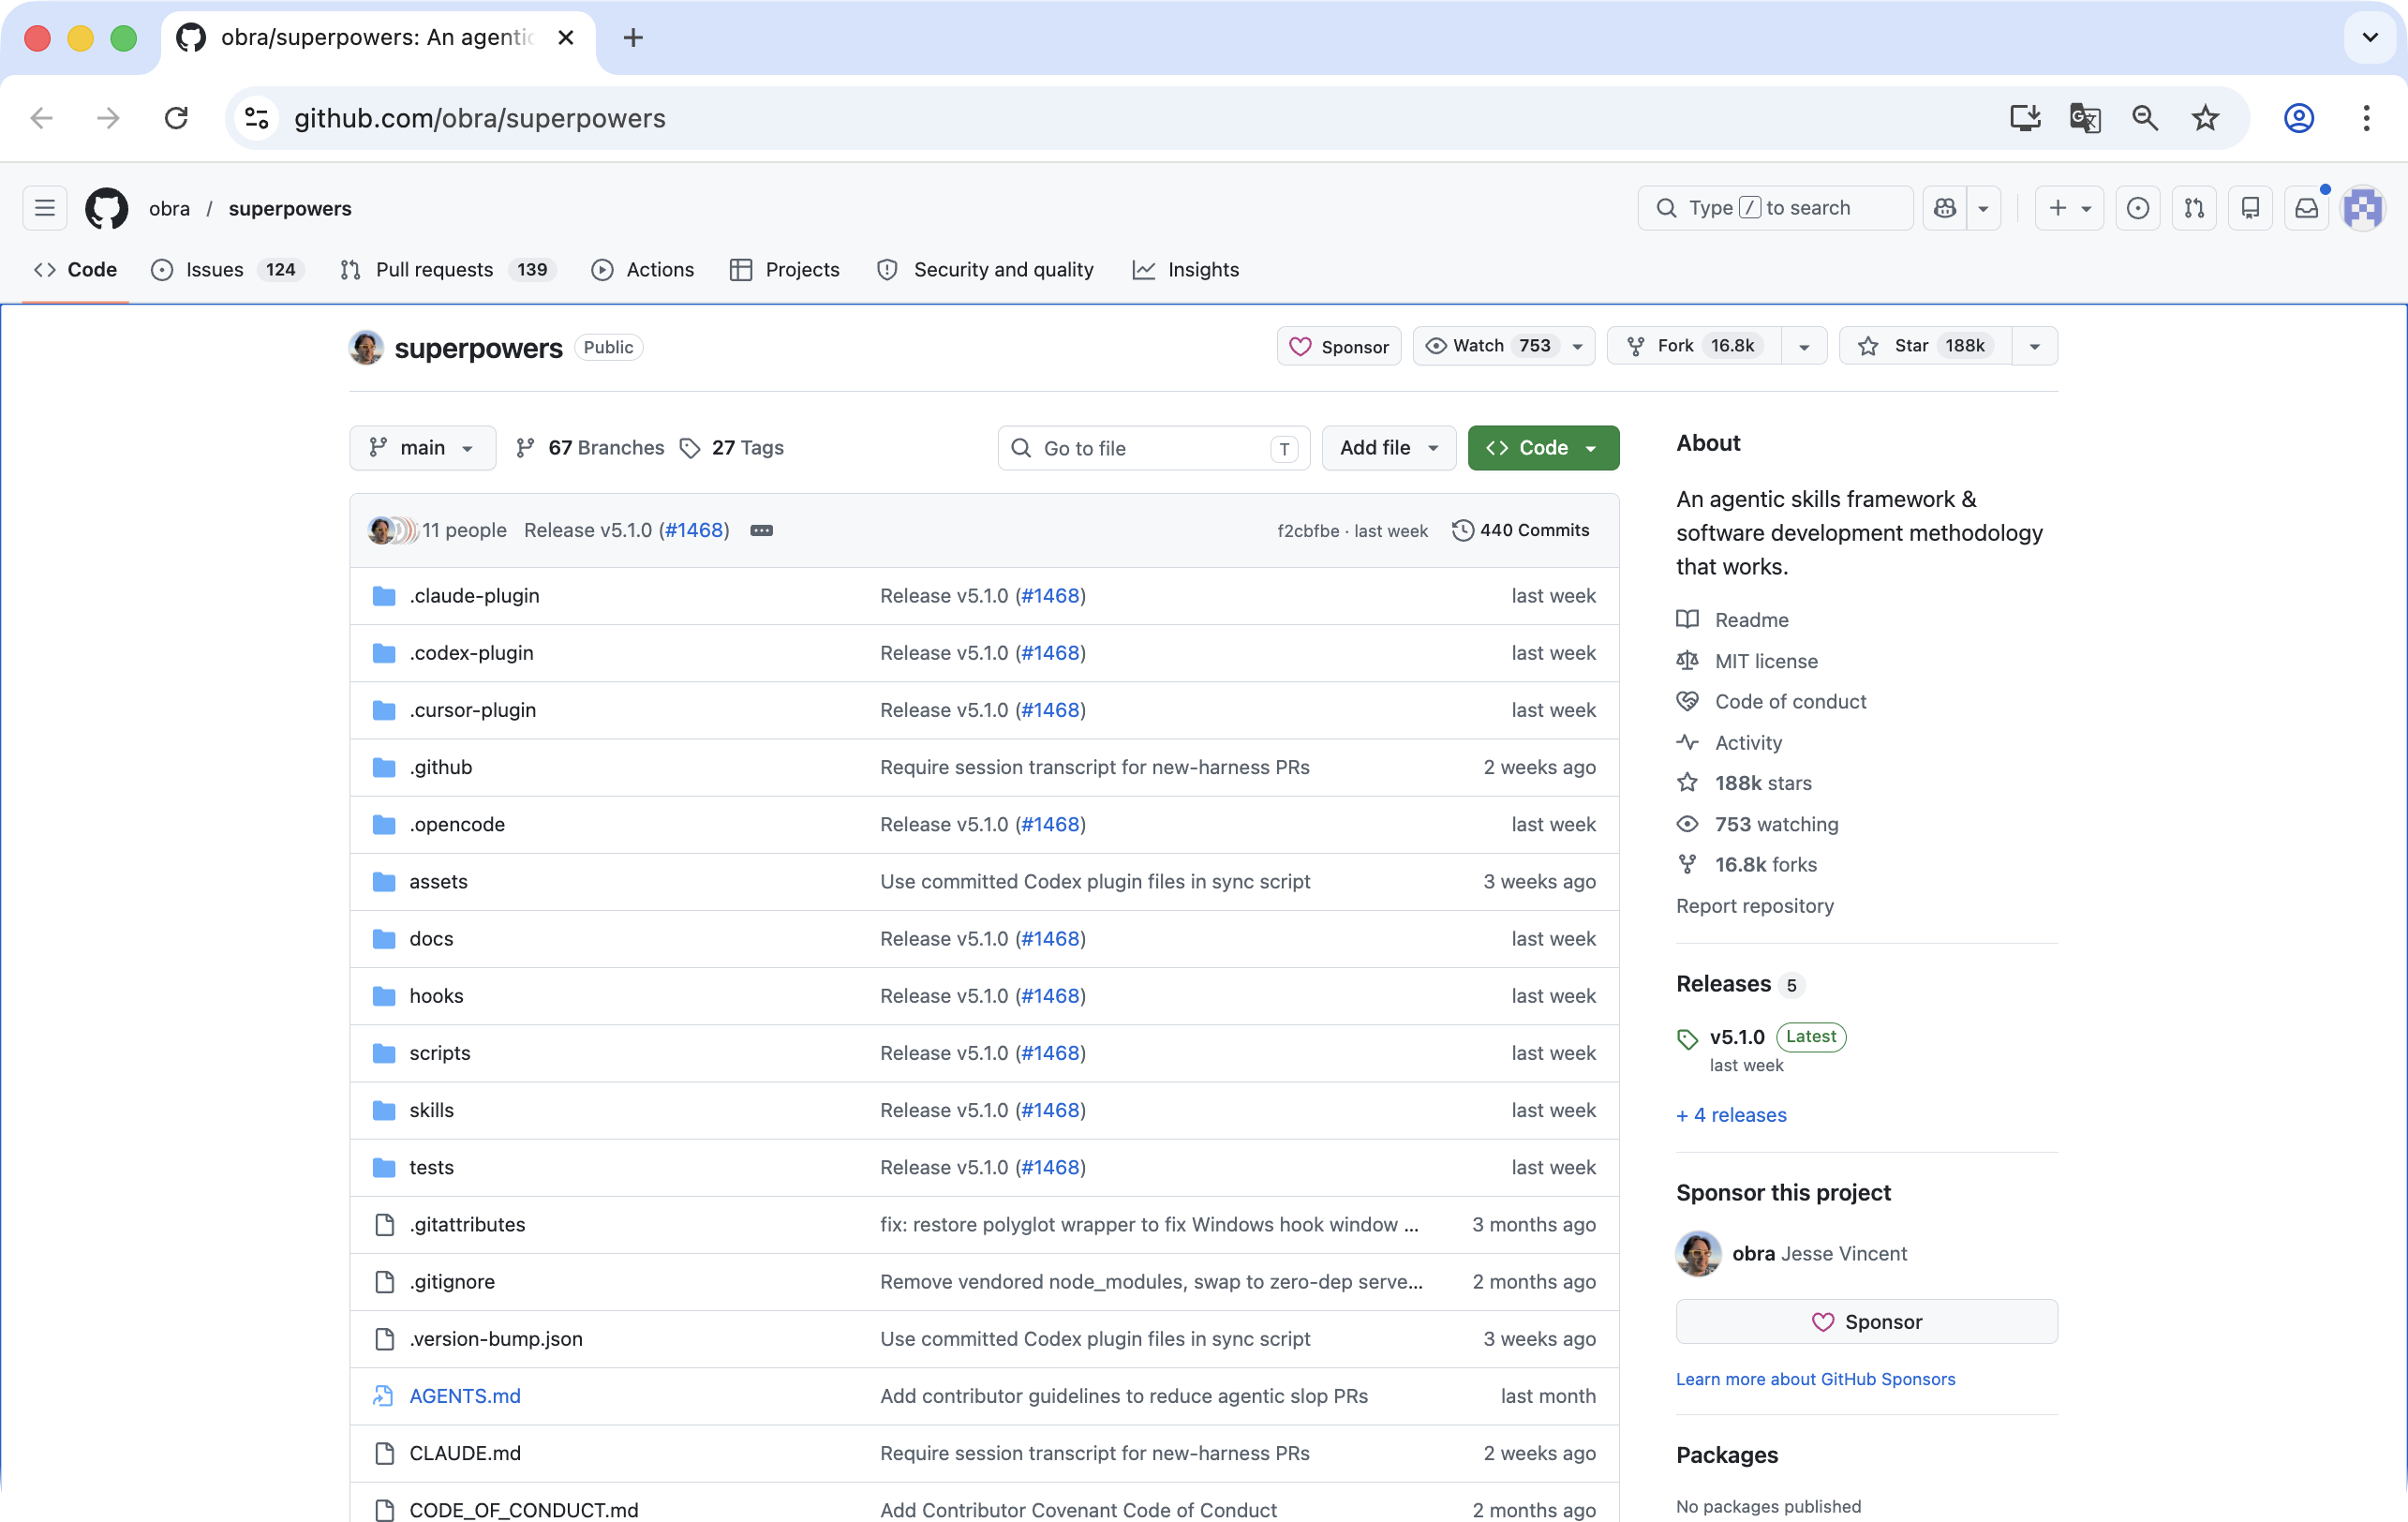Click the browser reload button
The width and height of the screenshot is (2408, 1522).
[x=176, y=118]
